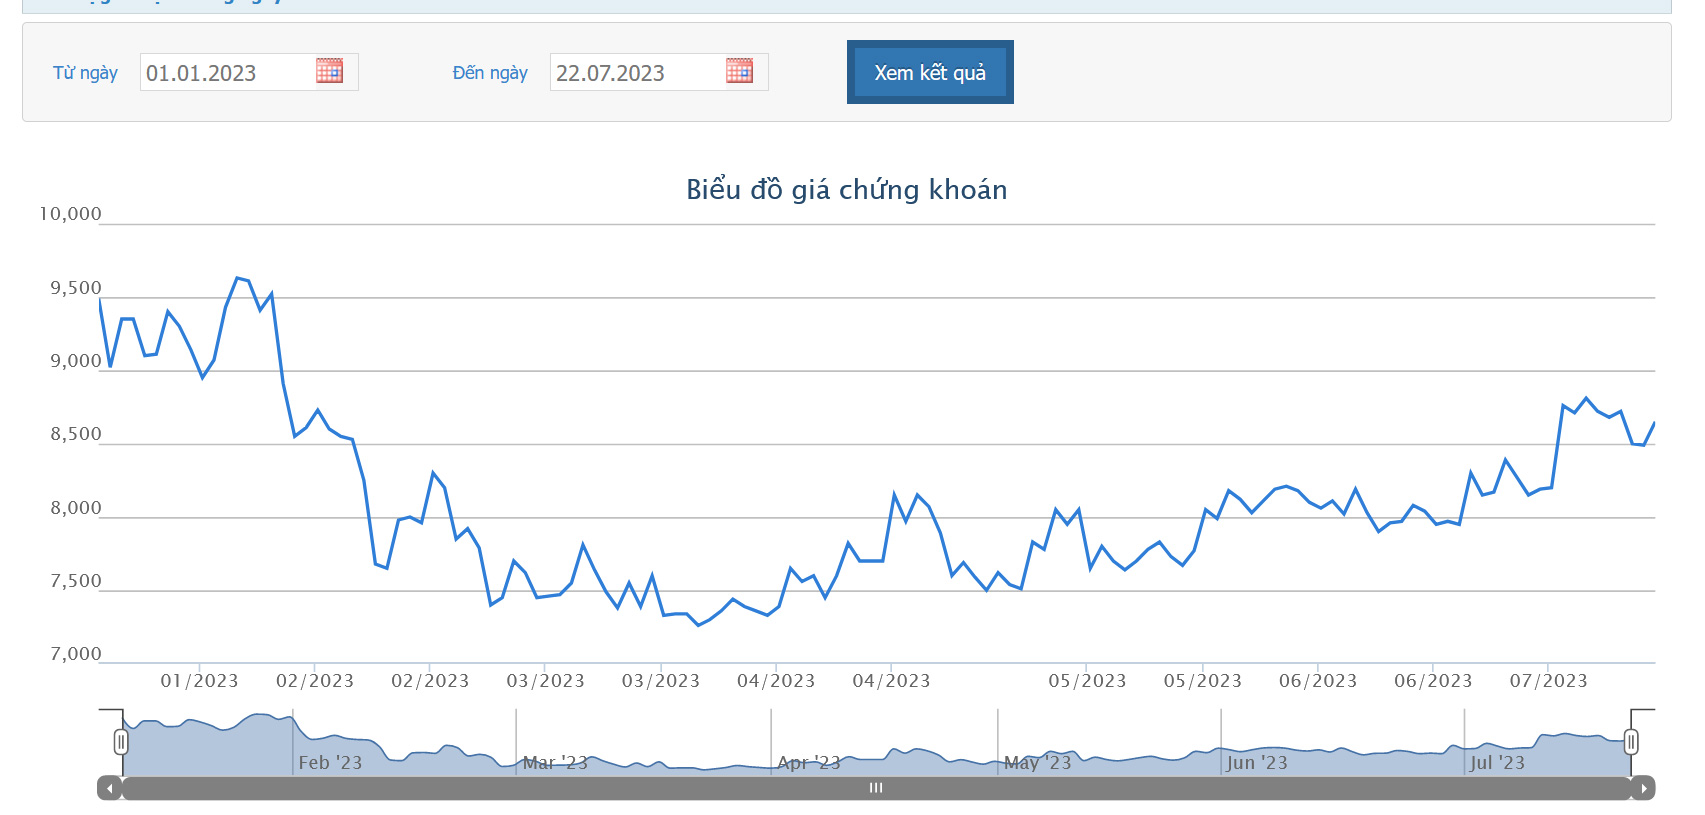
Task: Click the Từ ngày label
Action: click(85, 73)
